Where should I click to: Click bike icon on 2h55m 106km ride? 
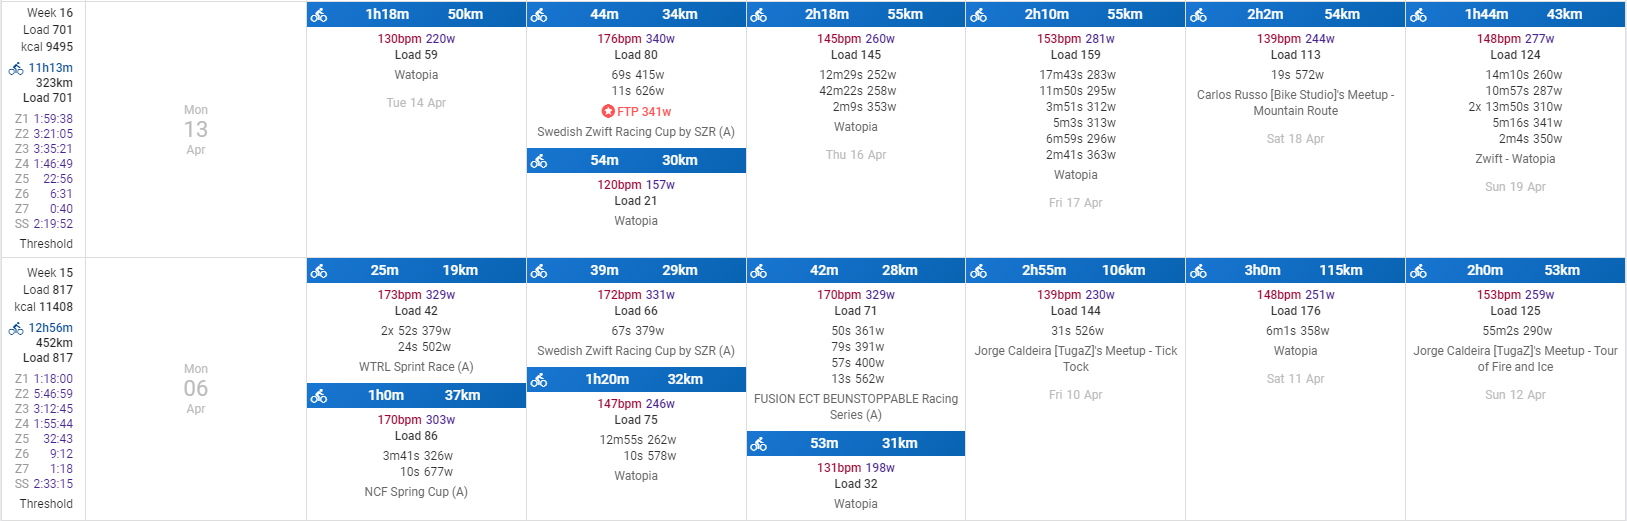(x=979, y=271)
